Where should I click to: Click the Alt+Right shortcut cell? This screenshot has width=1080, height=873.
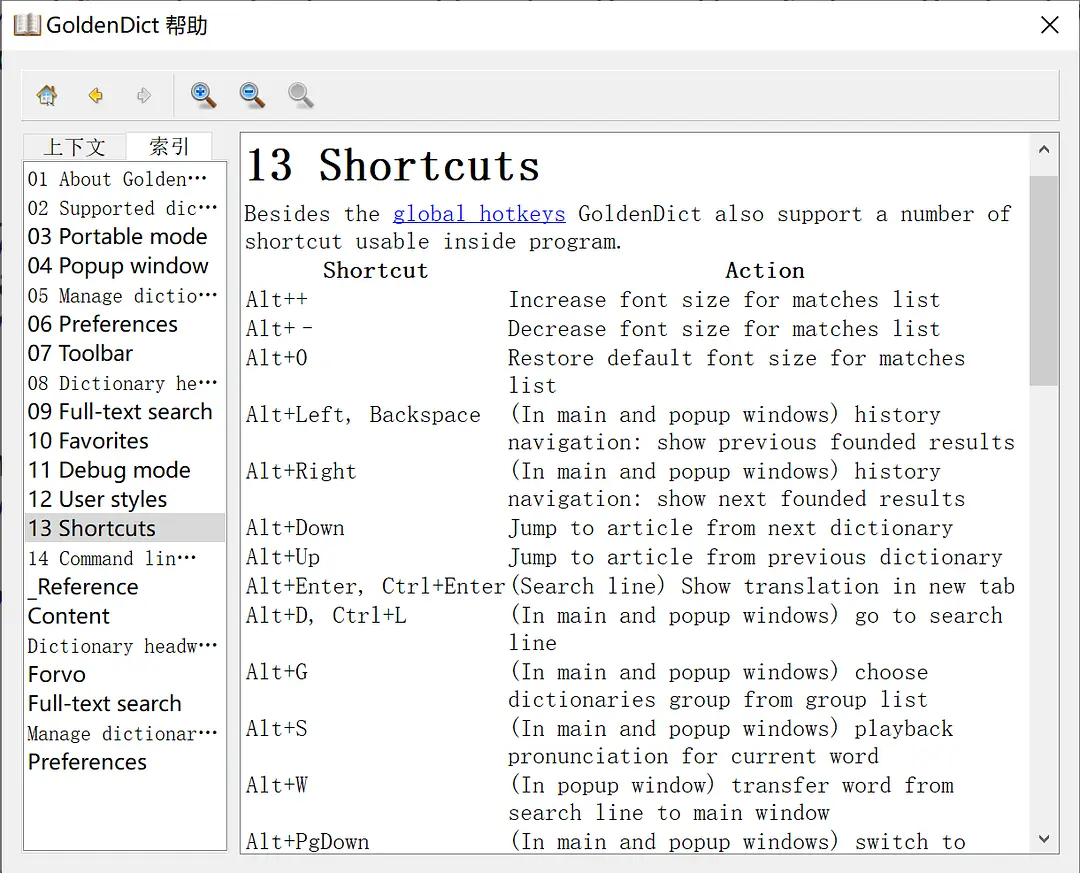301,471
